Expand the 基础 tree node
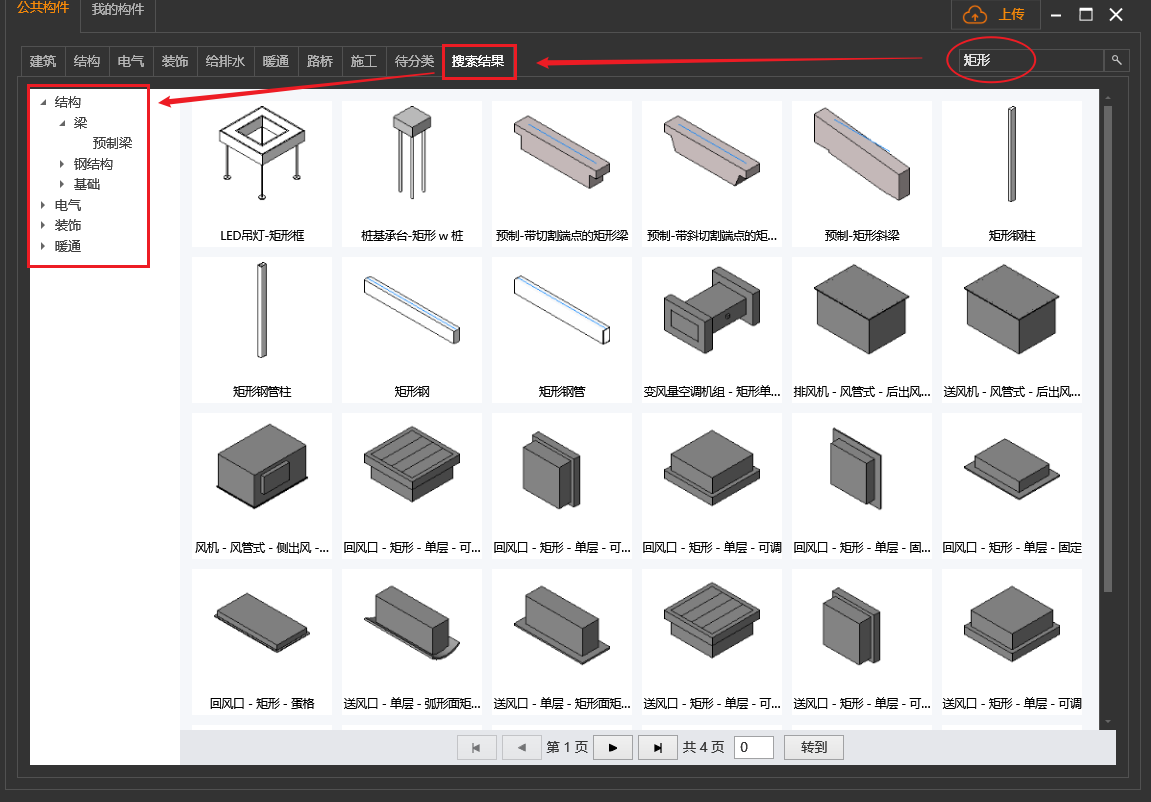1151x802 pixels. [x=62, y=184]
